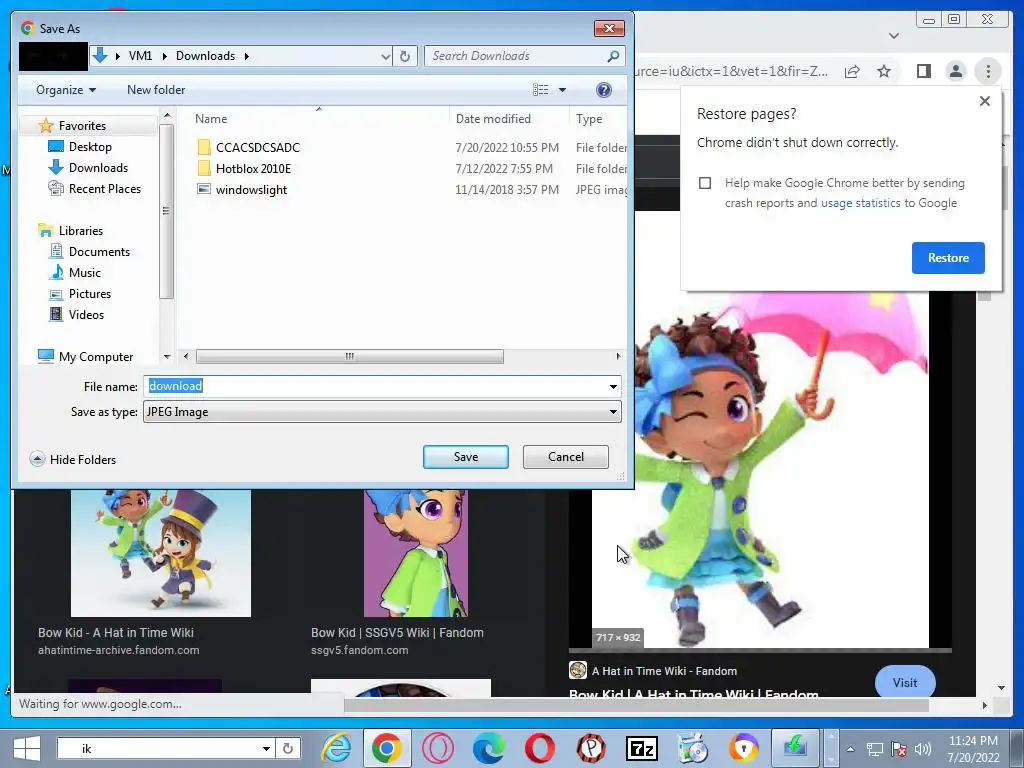Click the change view icon in Save As toolbar
Screen dimensions: 1024x768
(541, 90)
